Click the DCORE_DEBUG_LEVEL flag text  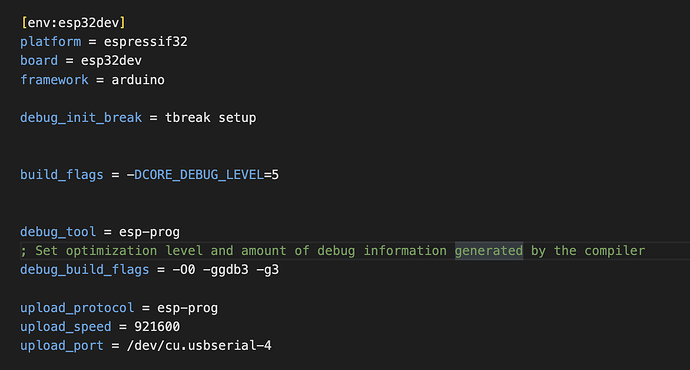[x=199, y=175]
